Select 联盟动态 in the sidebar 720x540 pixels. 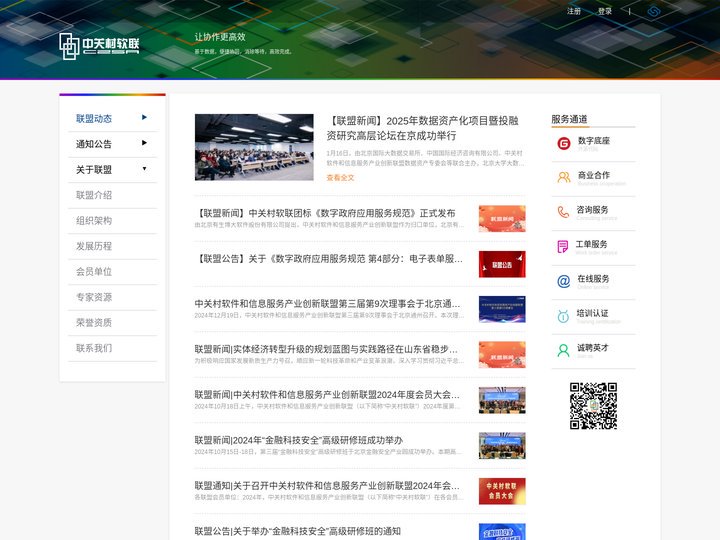coord(94,118)
